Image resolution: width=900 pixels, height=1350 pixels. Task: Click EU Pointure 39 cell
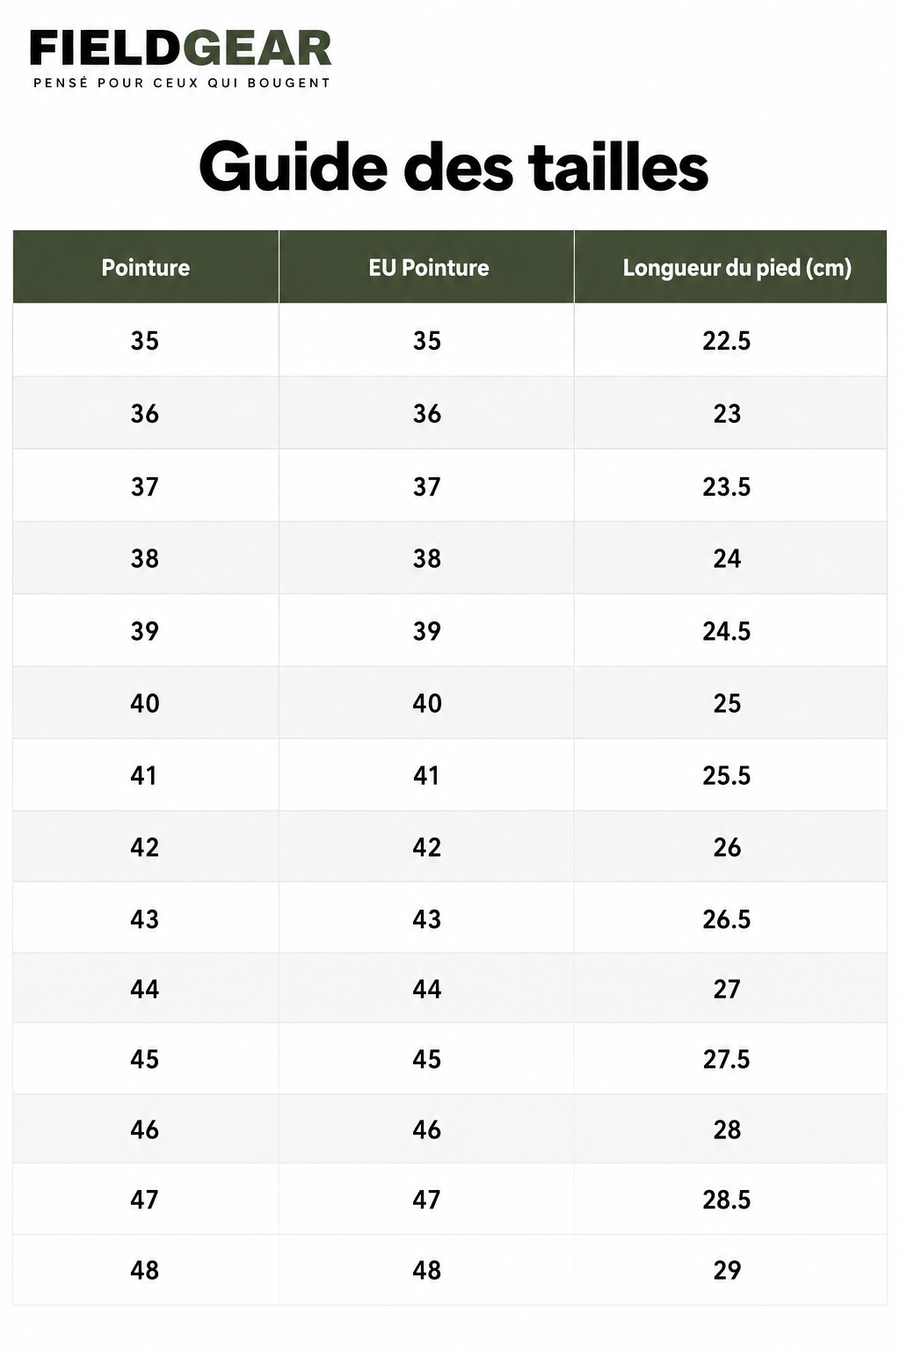coord(427,631)
